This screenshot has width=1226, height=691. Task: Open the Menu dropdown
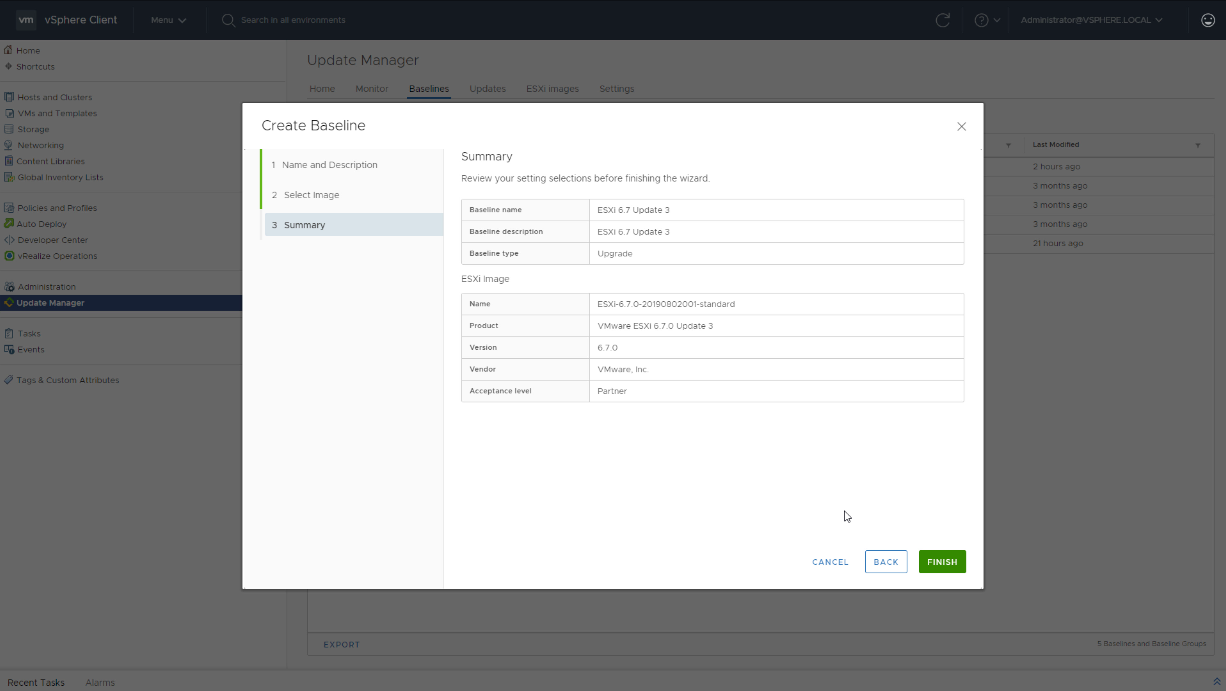[168, 20]
